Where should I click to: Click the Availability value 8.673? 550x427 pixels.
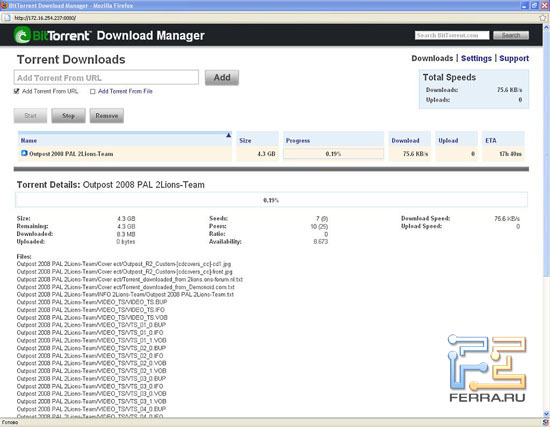pyautogui.click(x=321, y=242)
